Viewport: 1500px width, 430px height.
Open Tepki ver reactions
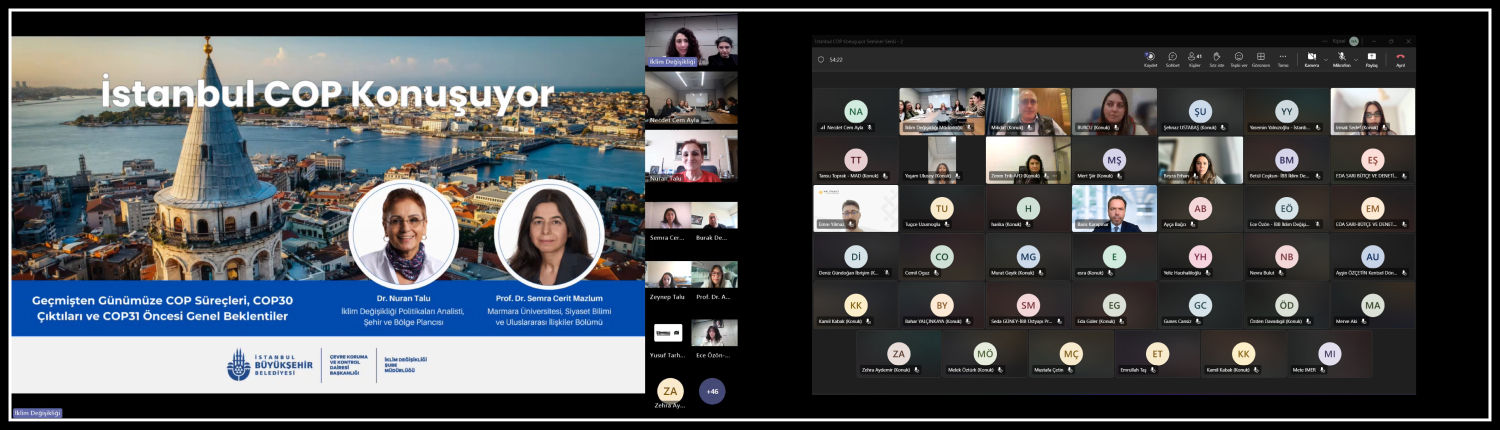coord(1238,59)
